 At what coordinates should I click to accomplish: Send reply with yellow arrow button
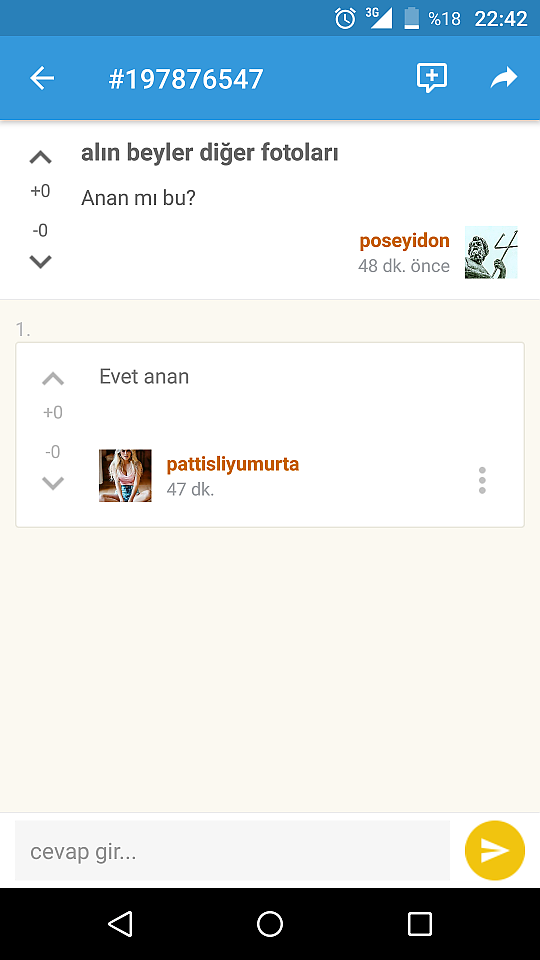pyautogui.click(x=495, y=850)
